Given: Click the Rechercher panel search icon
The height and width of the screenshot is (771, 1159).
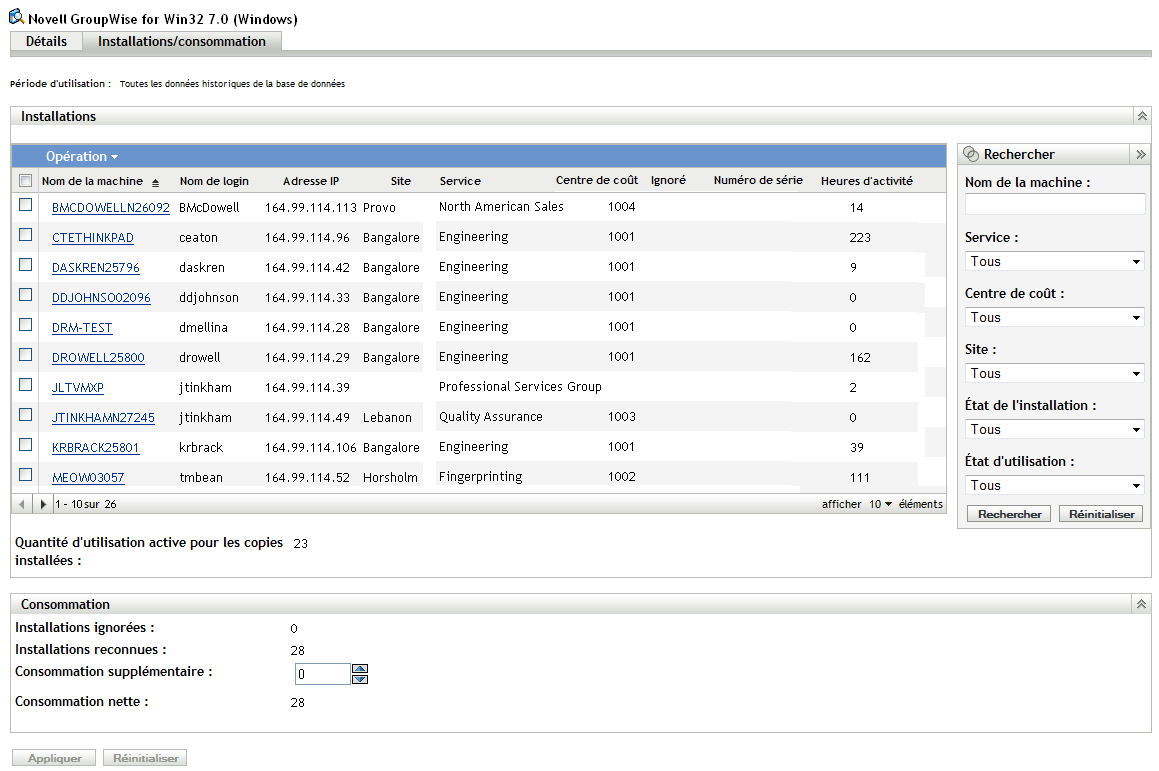Looking at the screenshot, I should pos(971,154).
